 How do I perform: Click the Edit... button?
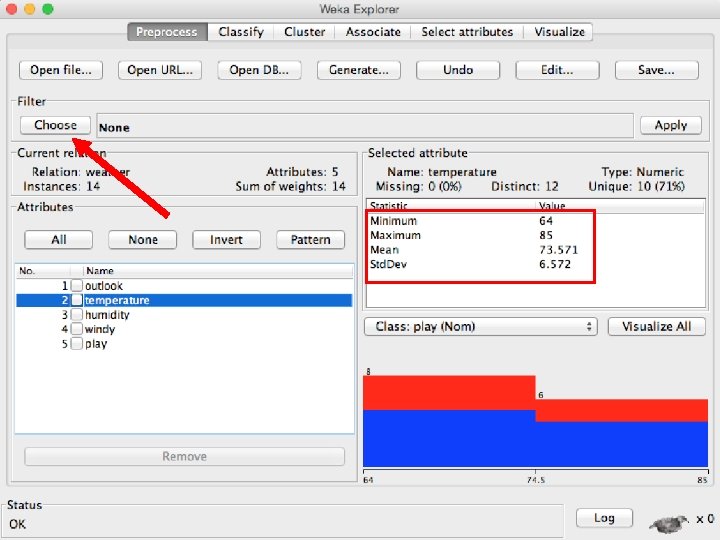(x=557, y=70)
